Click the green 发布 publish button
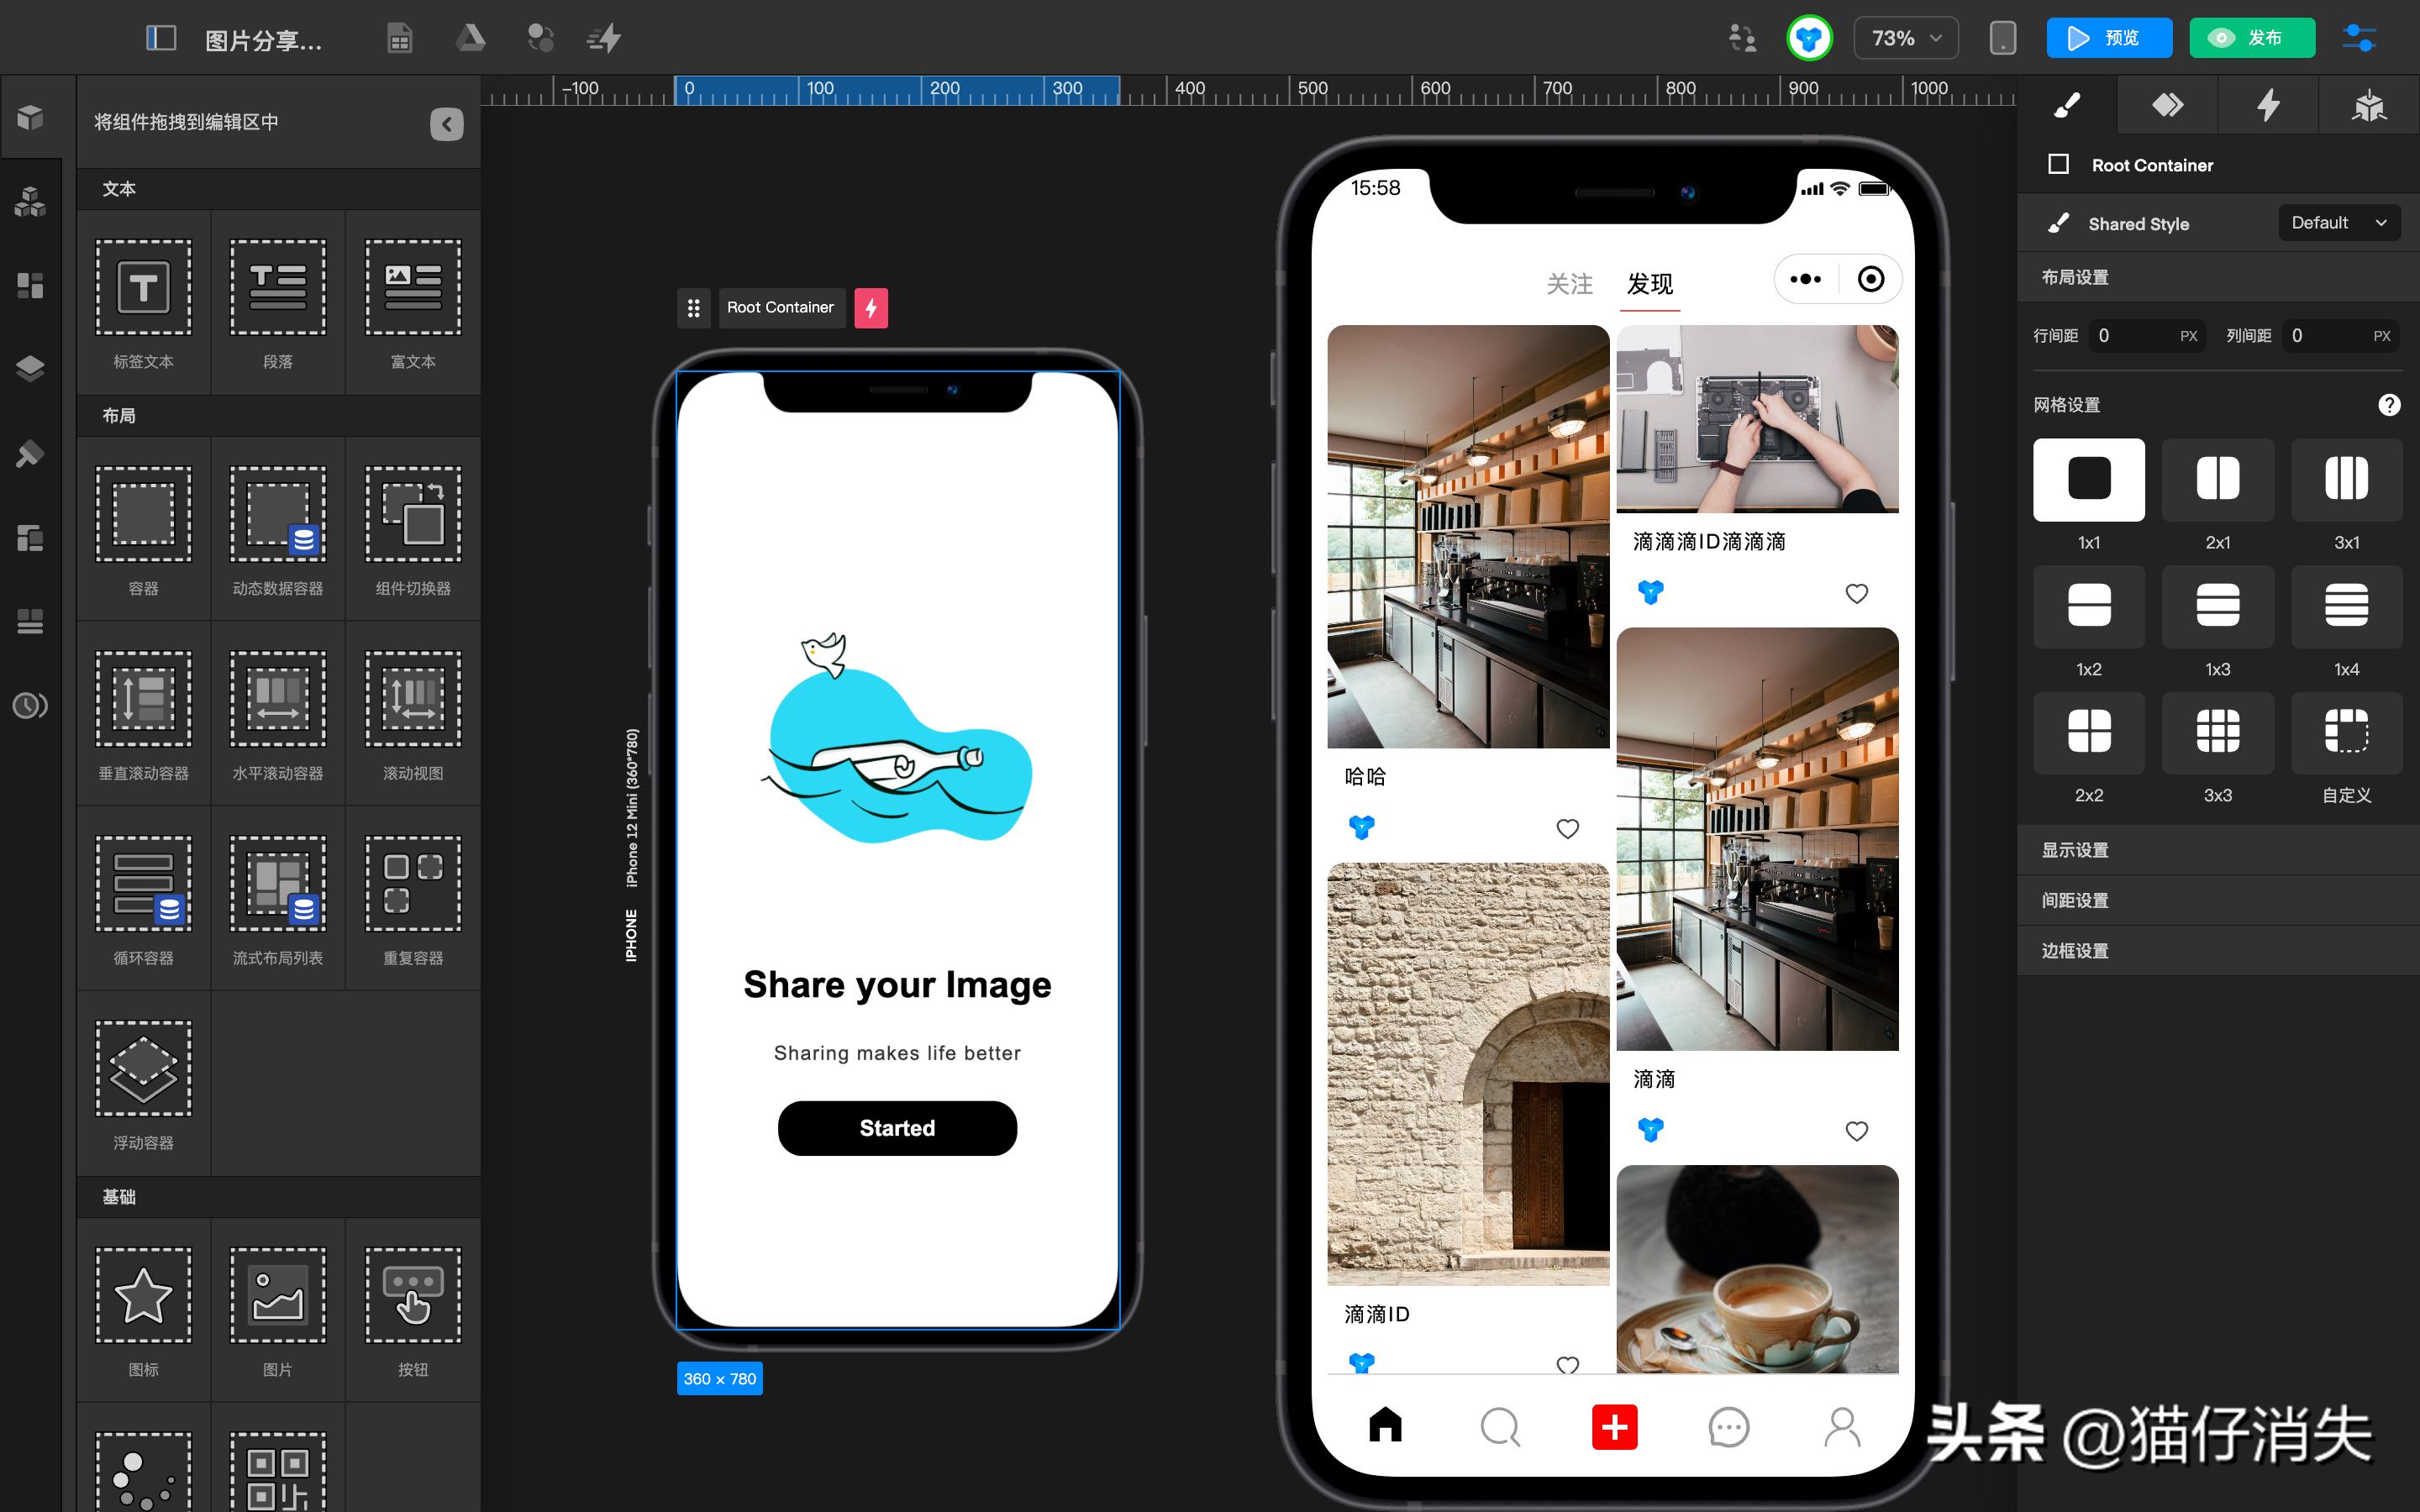Viewport: 2420px width, 1512px height. pyautogui.click(x=2252, y=38)
